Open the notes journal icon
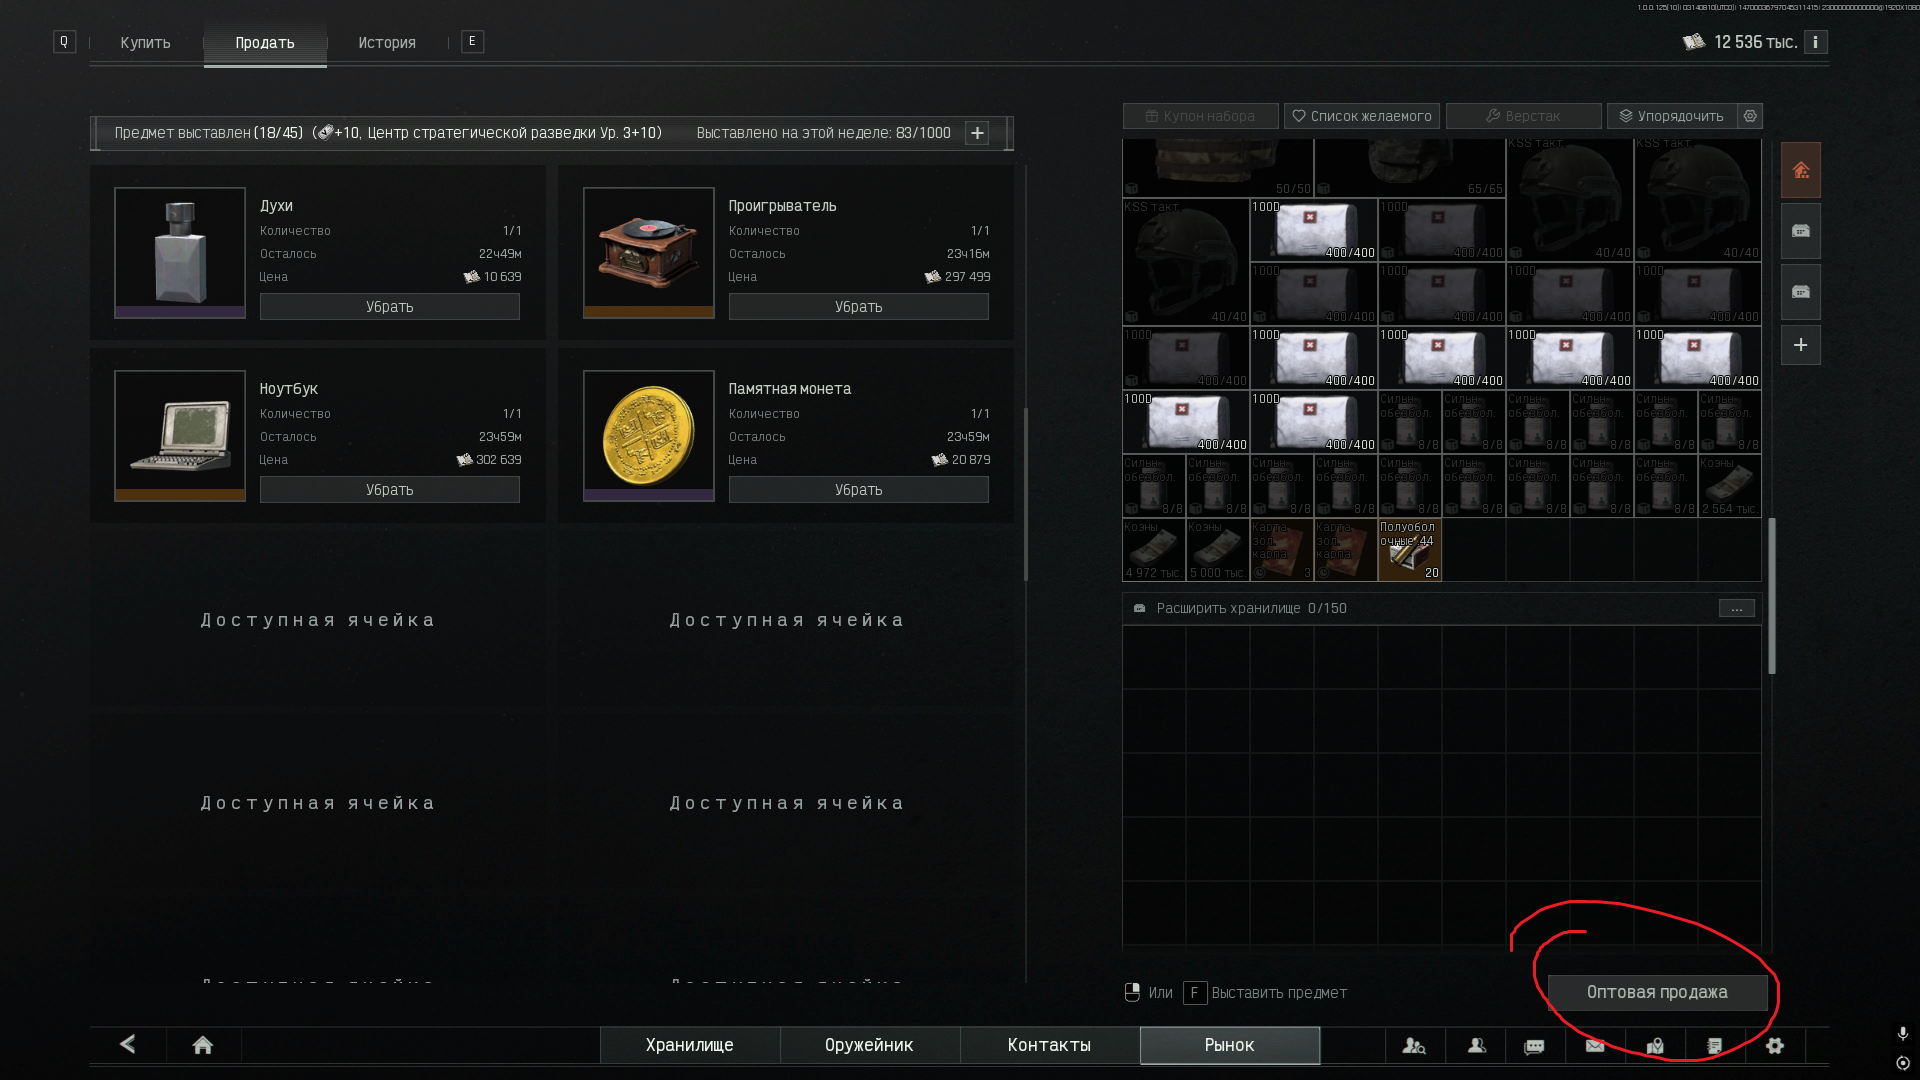This screenshot has width=1920, height=1080. pos(1715,1046)
